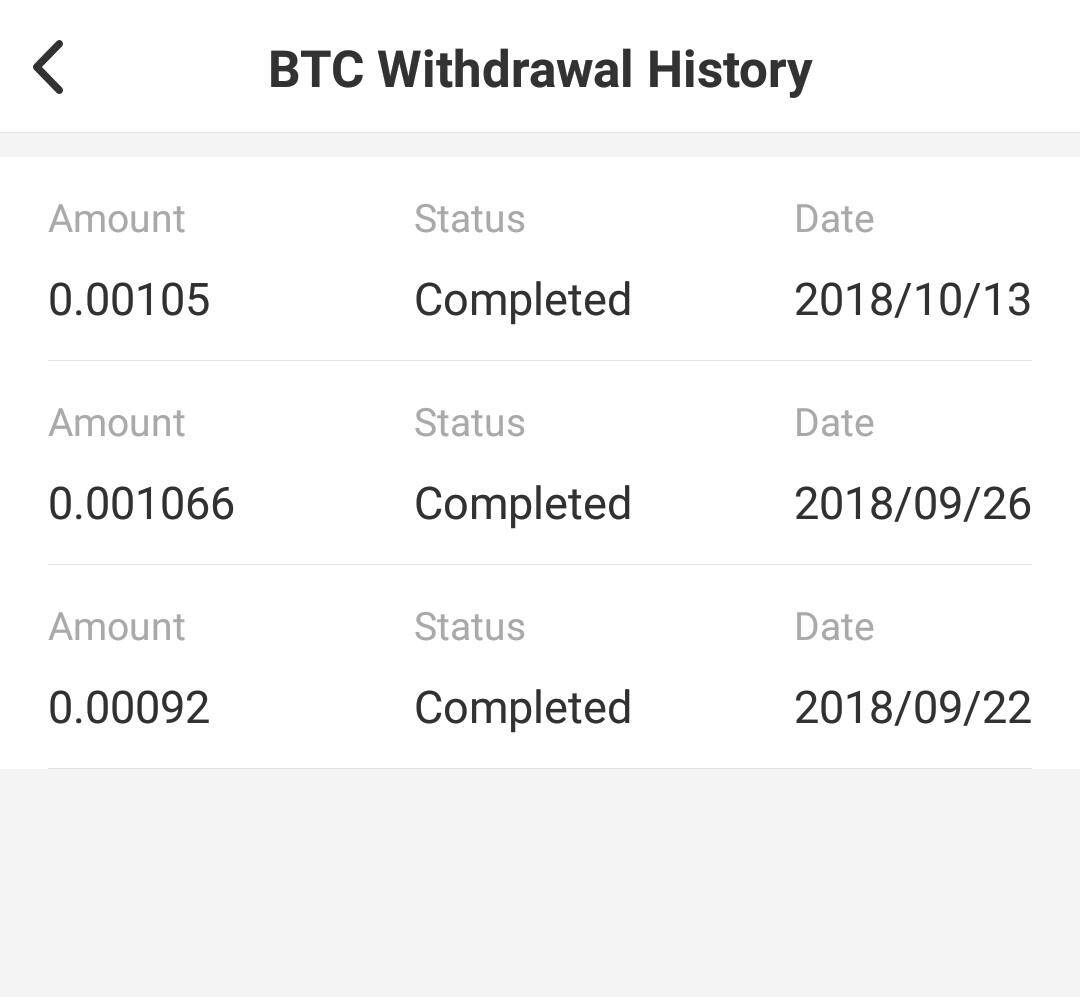This screenshot has width=1080, height=997.
Task: Click the Amount label above 0.00092
Action: (117, 627)
